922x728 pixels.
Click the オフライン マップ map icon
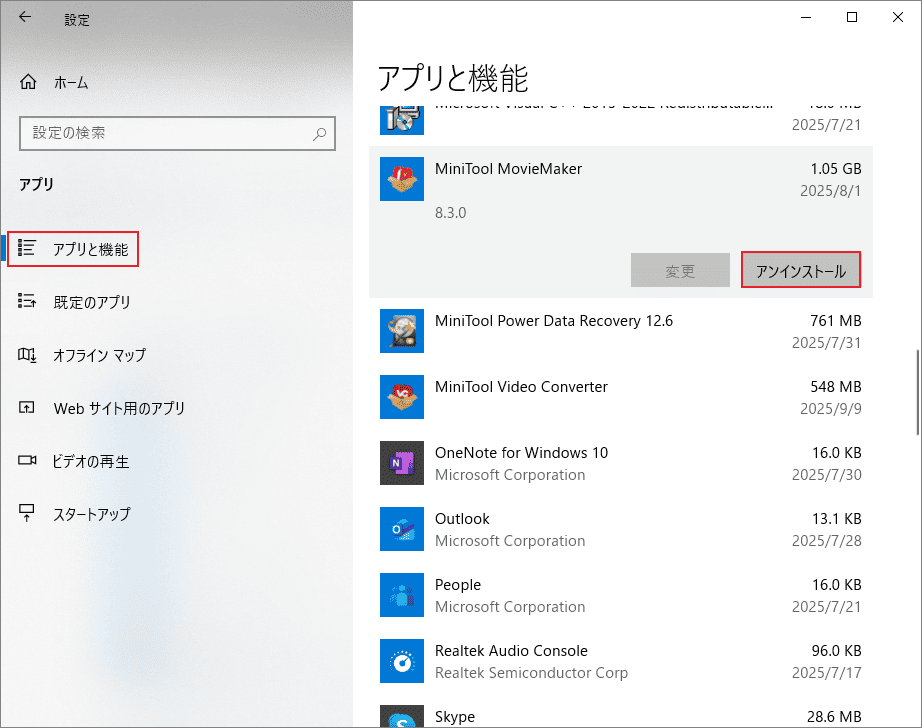(27, 355)
